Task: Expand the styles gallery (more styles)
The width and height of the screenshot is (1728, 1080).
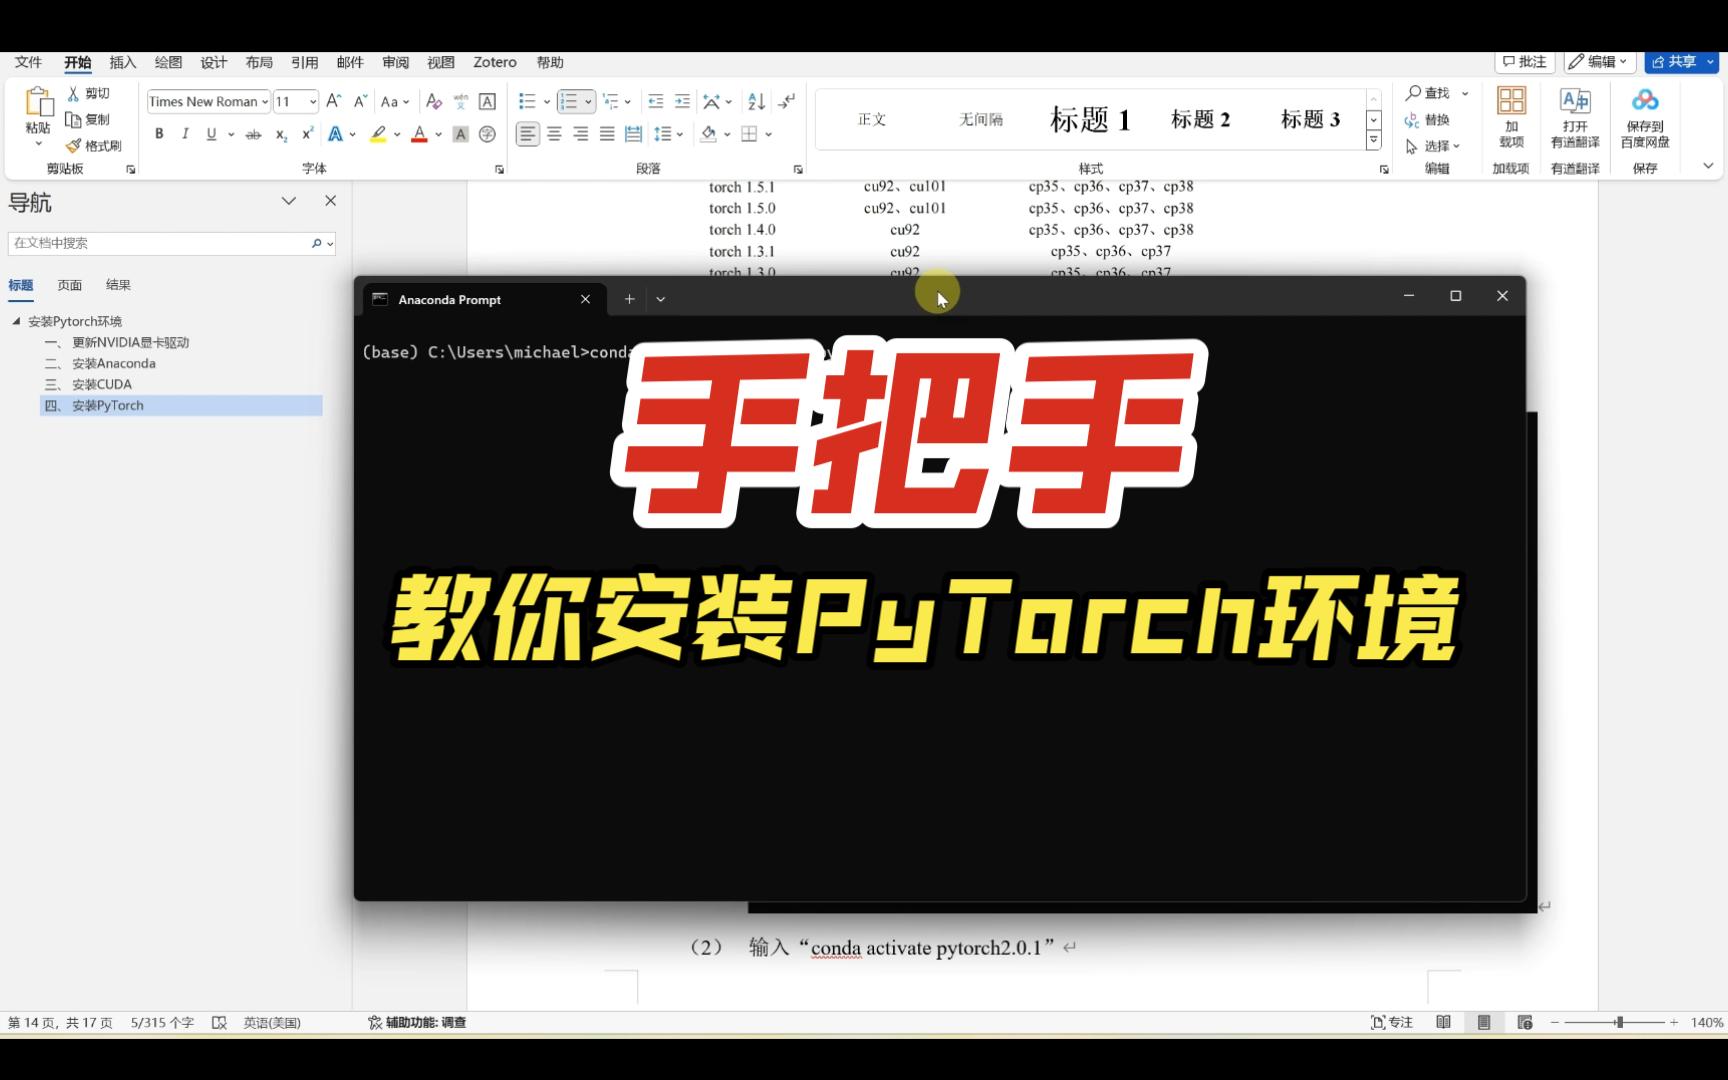Action: (1374, 142)
